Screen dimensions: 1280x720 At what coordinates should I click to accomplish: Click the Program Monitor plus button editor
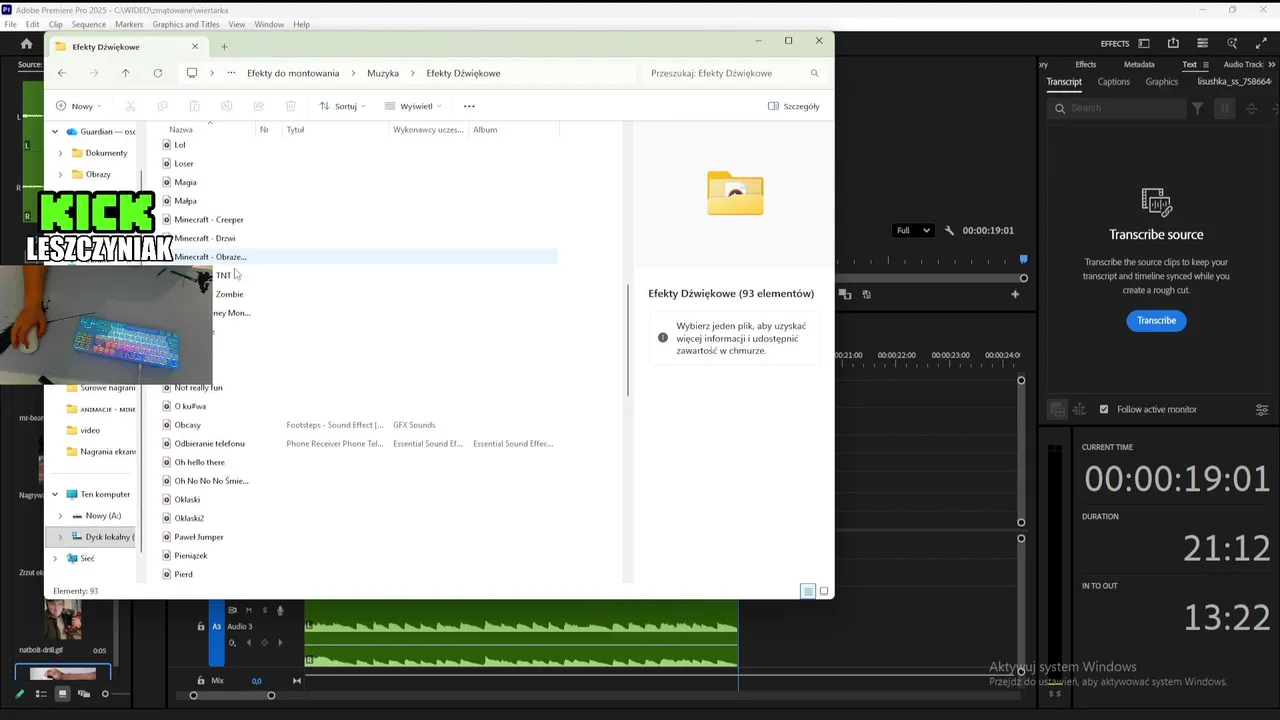point(1015,294)
